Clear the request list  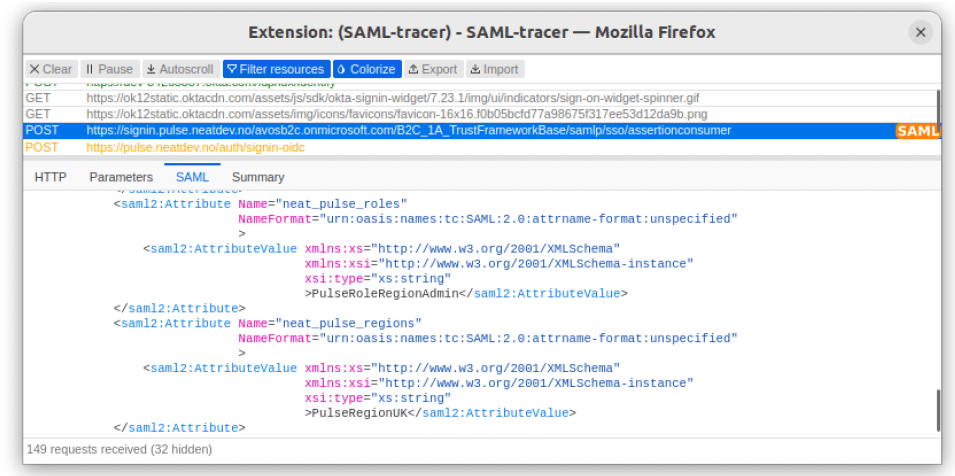51,69
